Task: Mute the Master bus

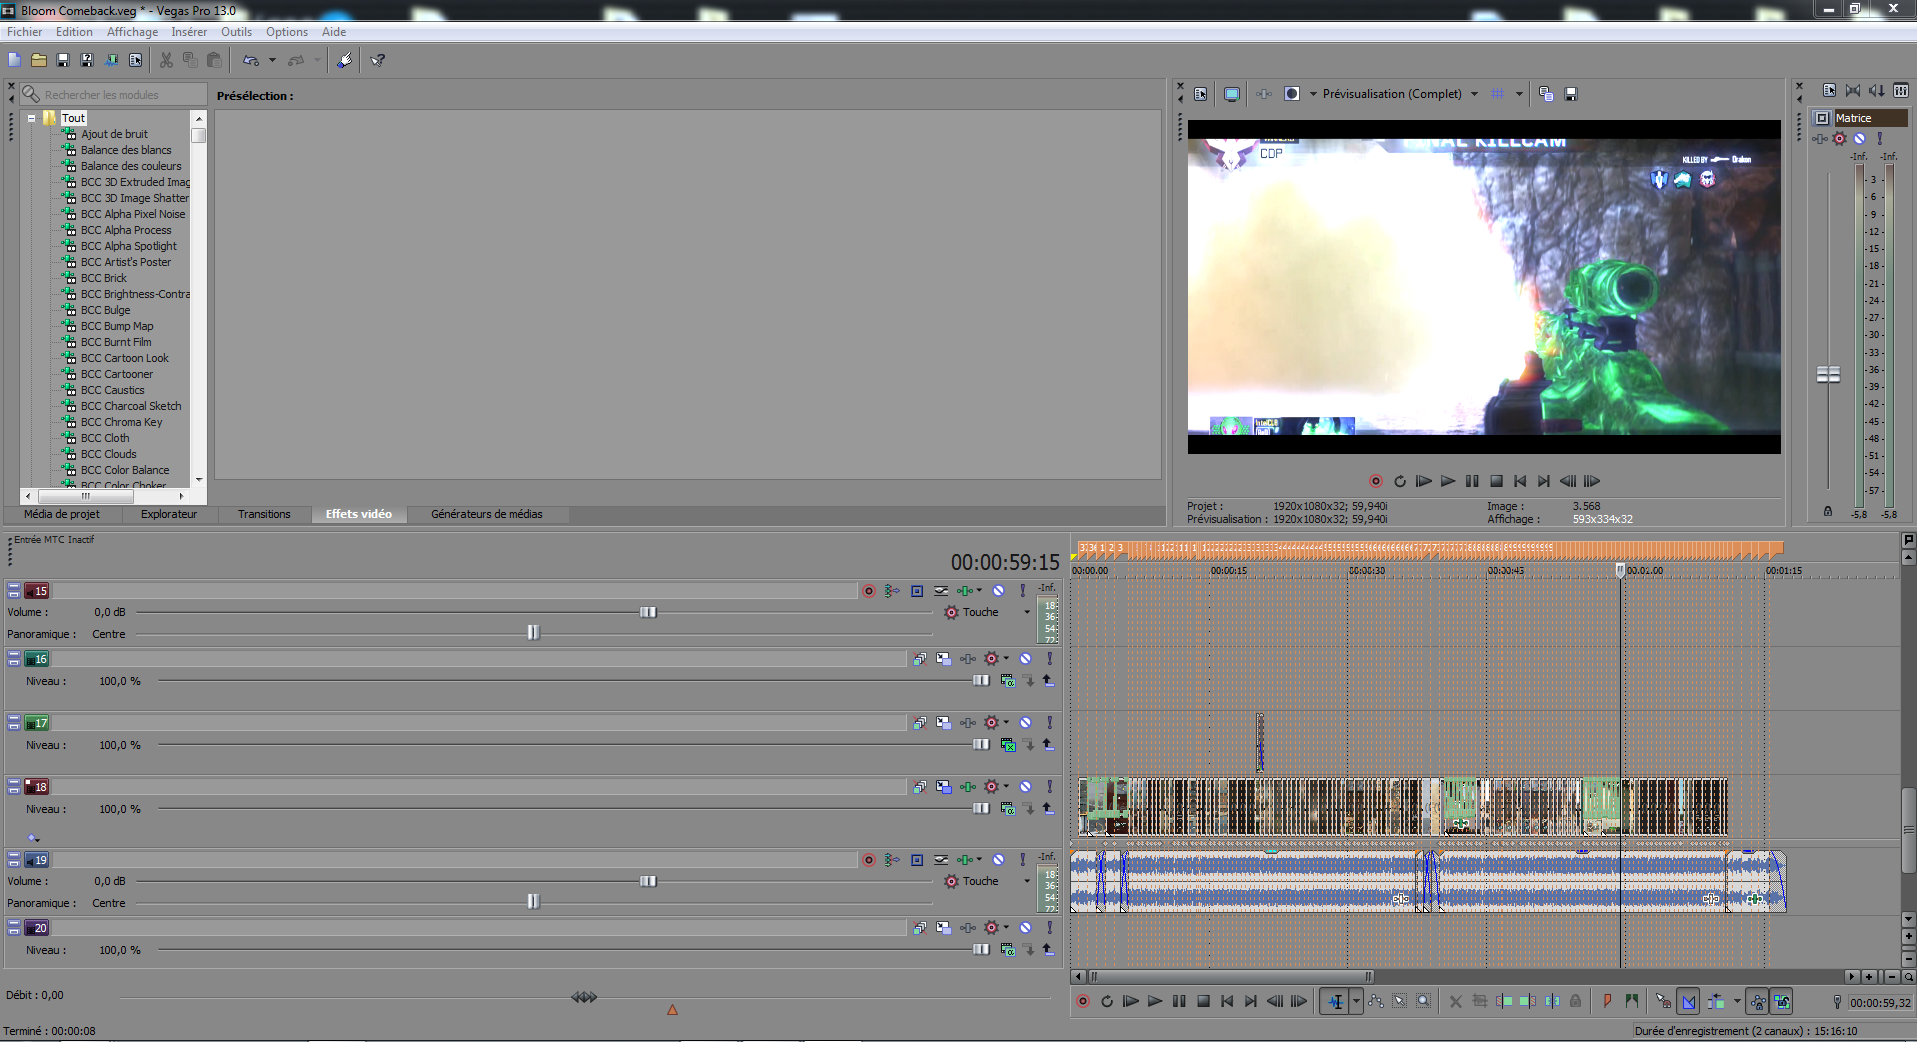Action: point(1859,139)
